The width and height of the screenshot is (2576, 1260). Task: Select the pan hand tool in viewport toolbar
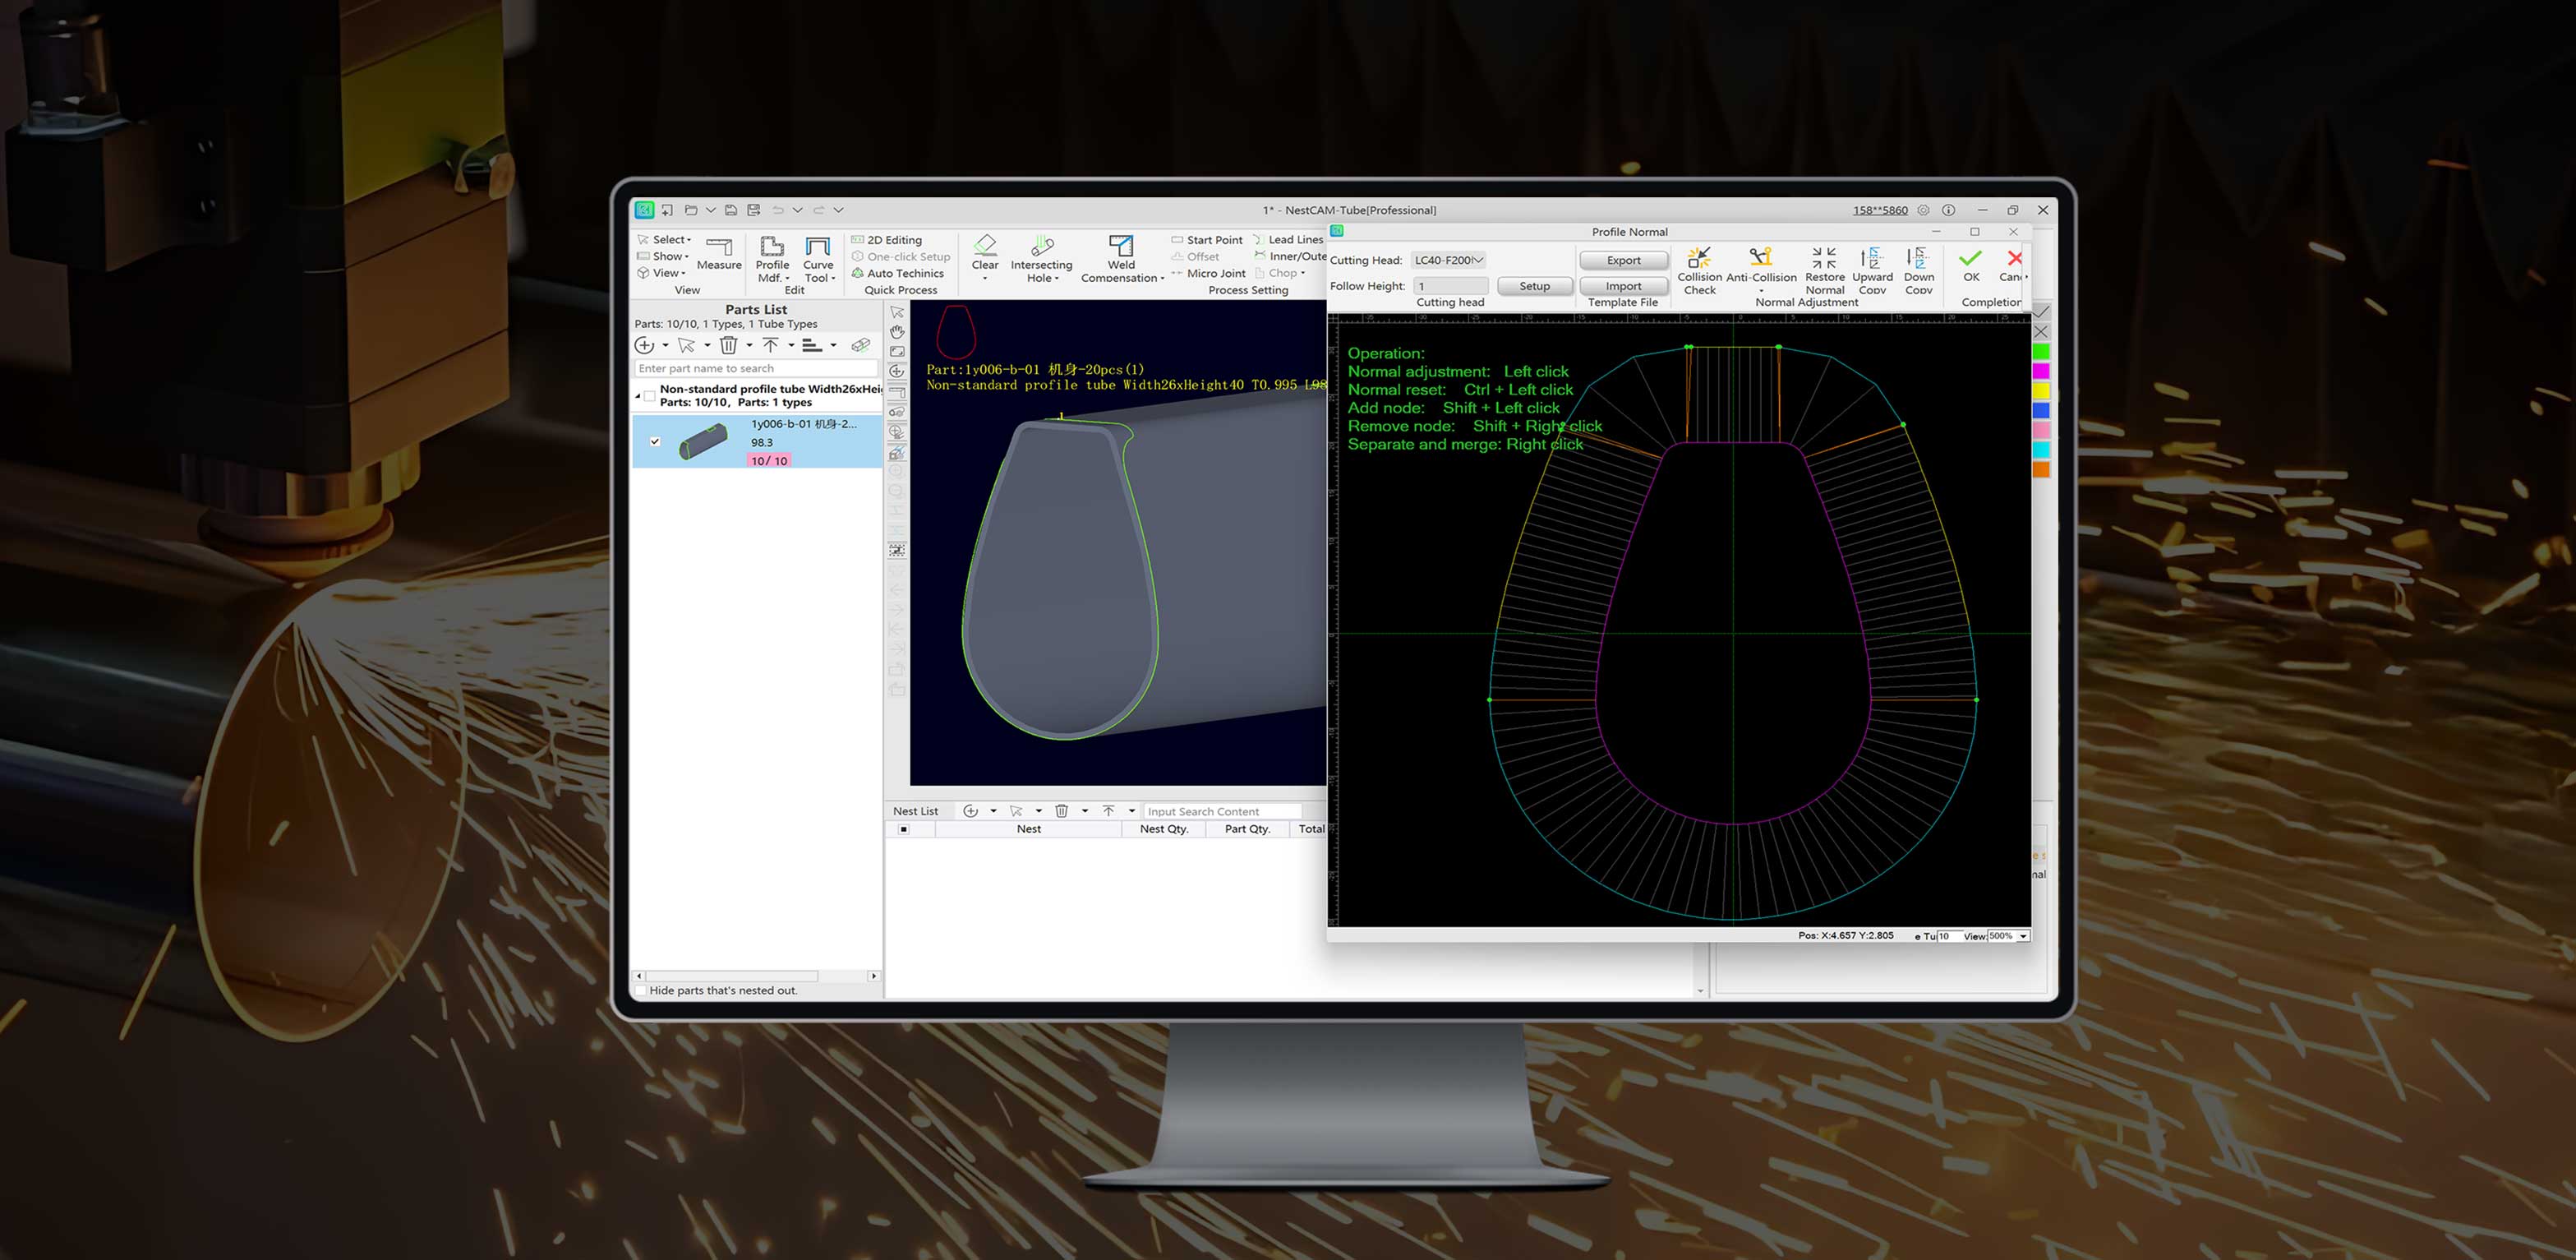point(897,332)
